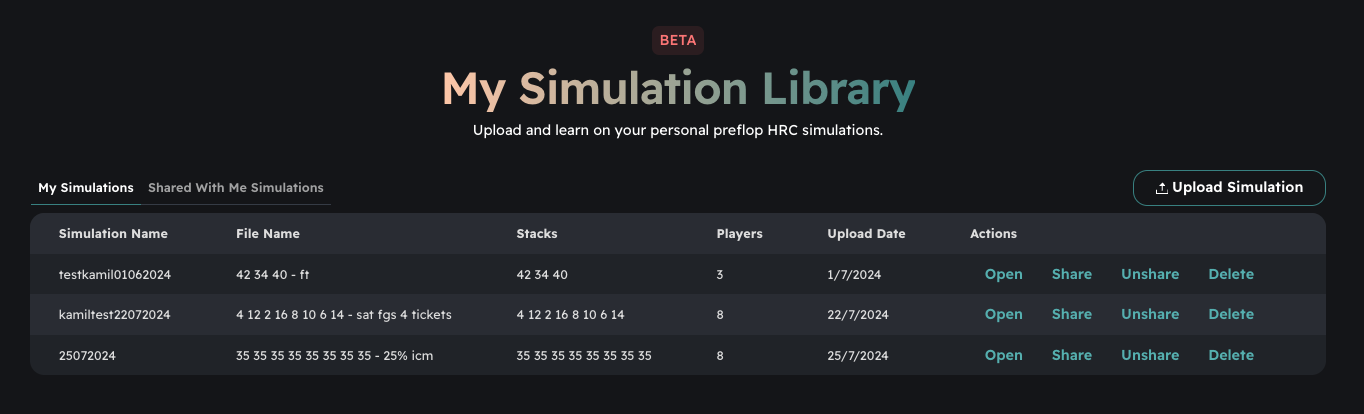
Task: Unshare the 25072024 simulation
Action: [x=1150, y=355]
